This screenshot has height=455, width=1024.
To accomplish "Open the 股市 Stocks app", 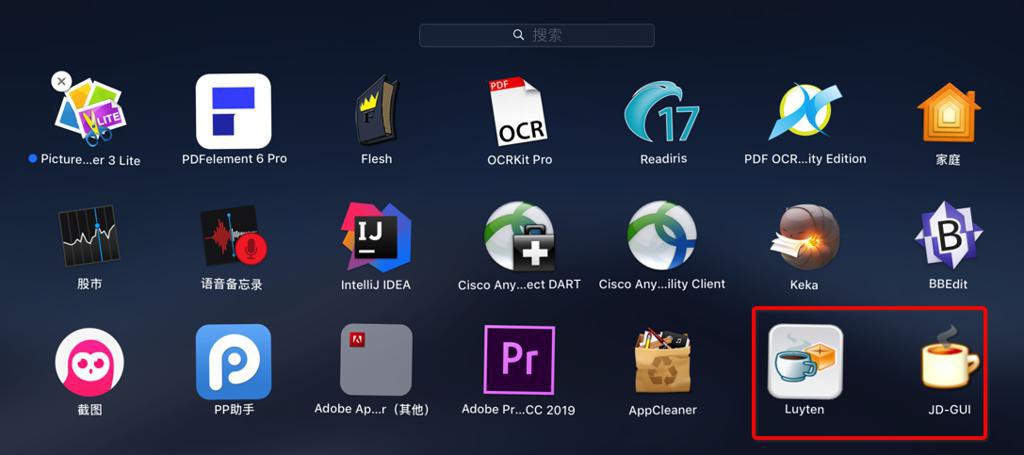I will (x=89, y=236).
